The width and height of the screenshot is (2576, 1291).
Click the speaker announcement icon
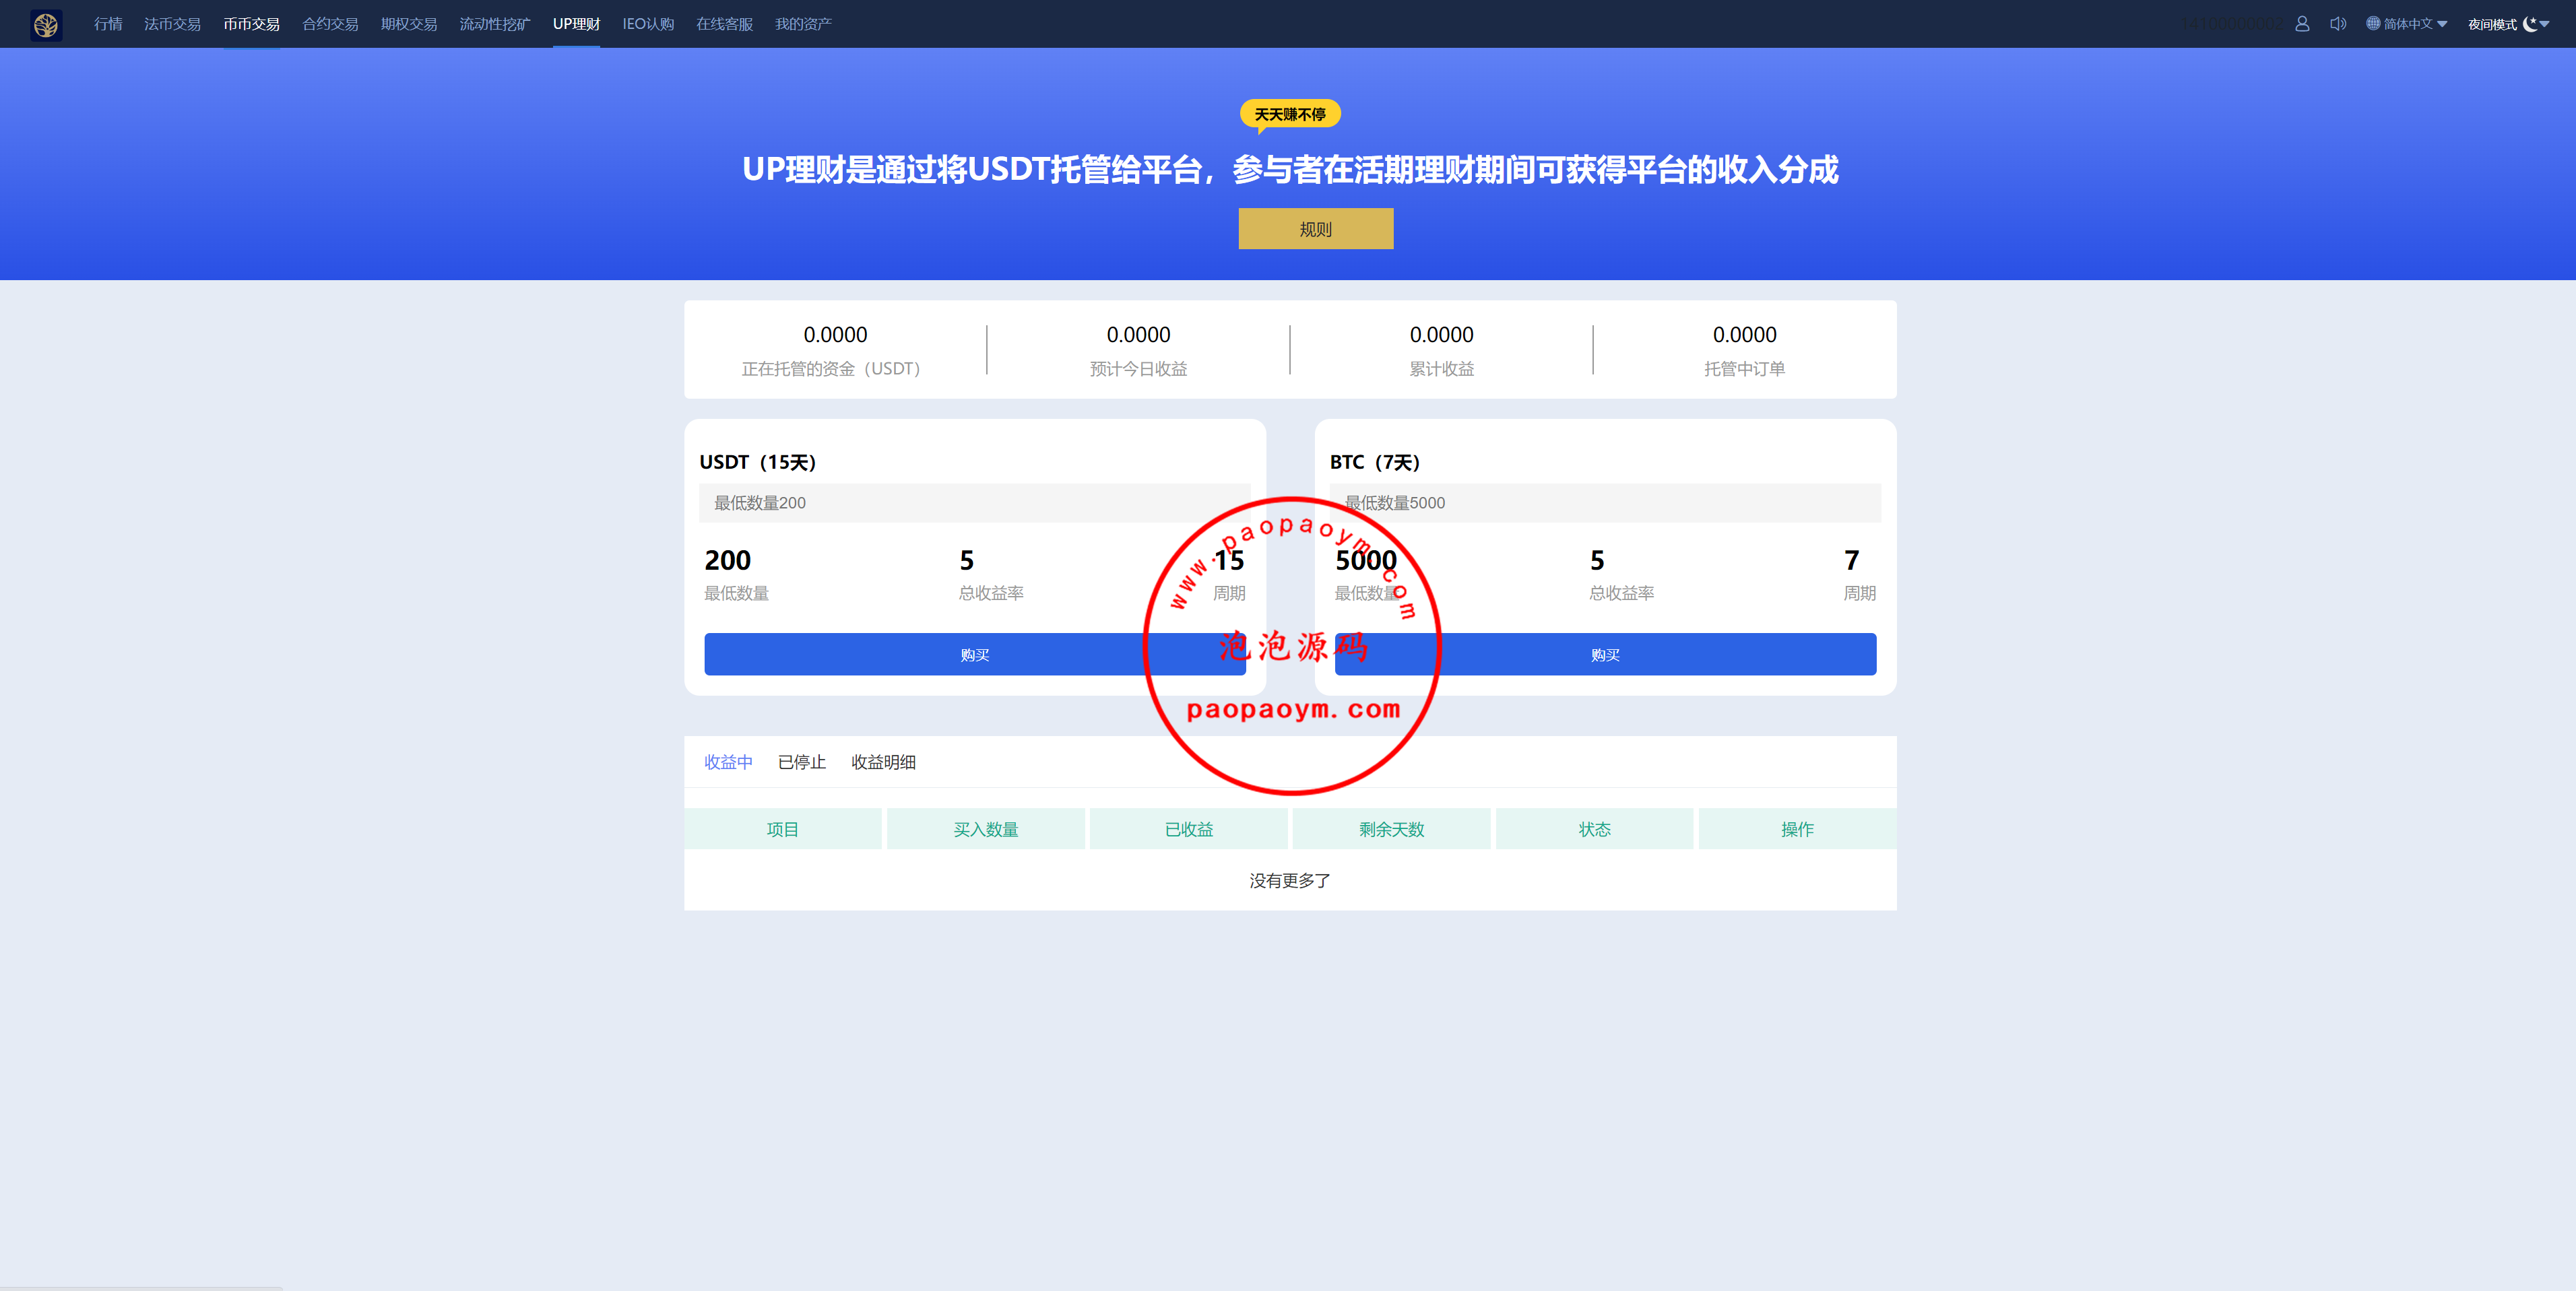click(x=2338, y=24)
